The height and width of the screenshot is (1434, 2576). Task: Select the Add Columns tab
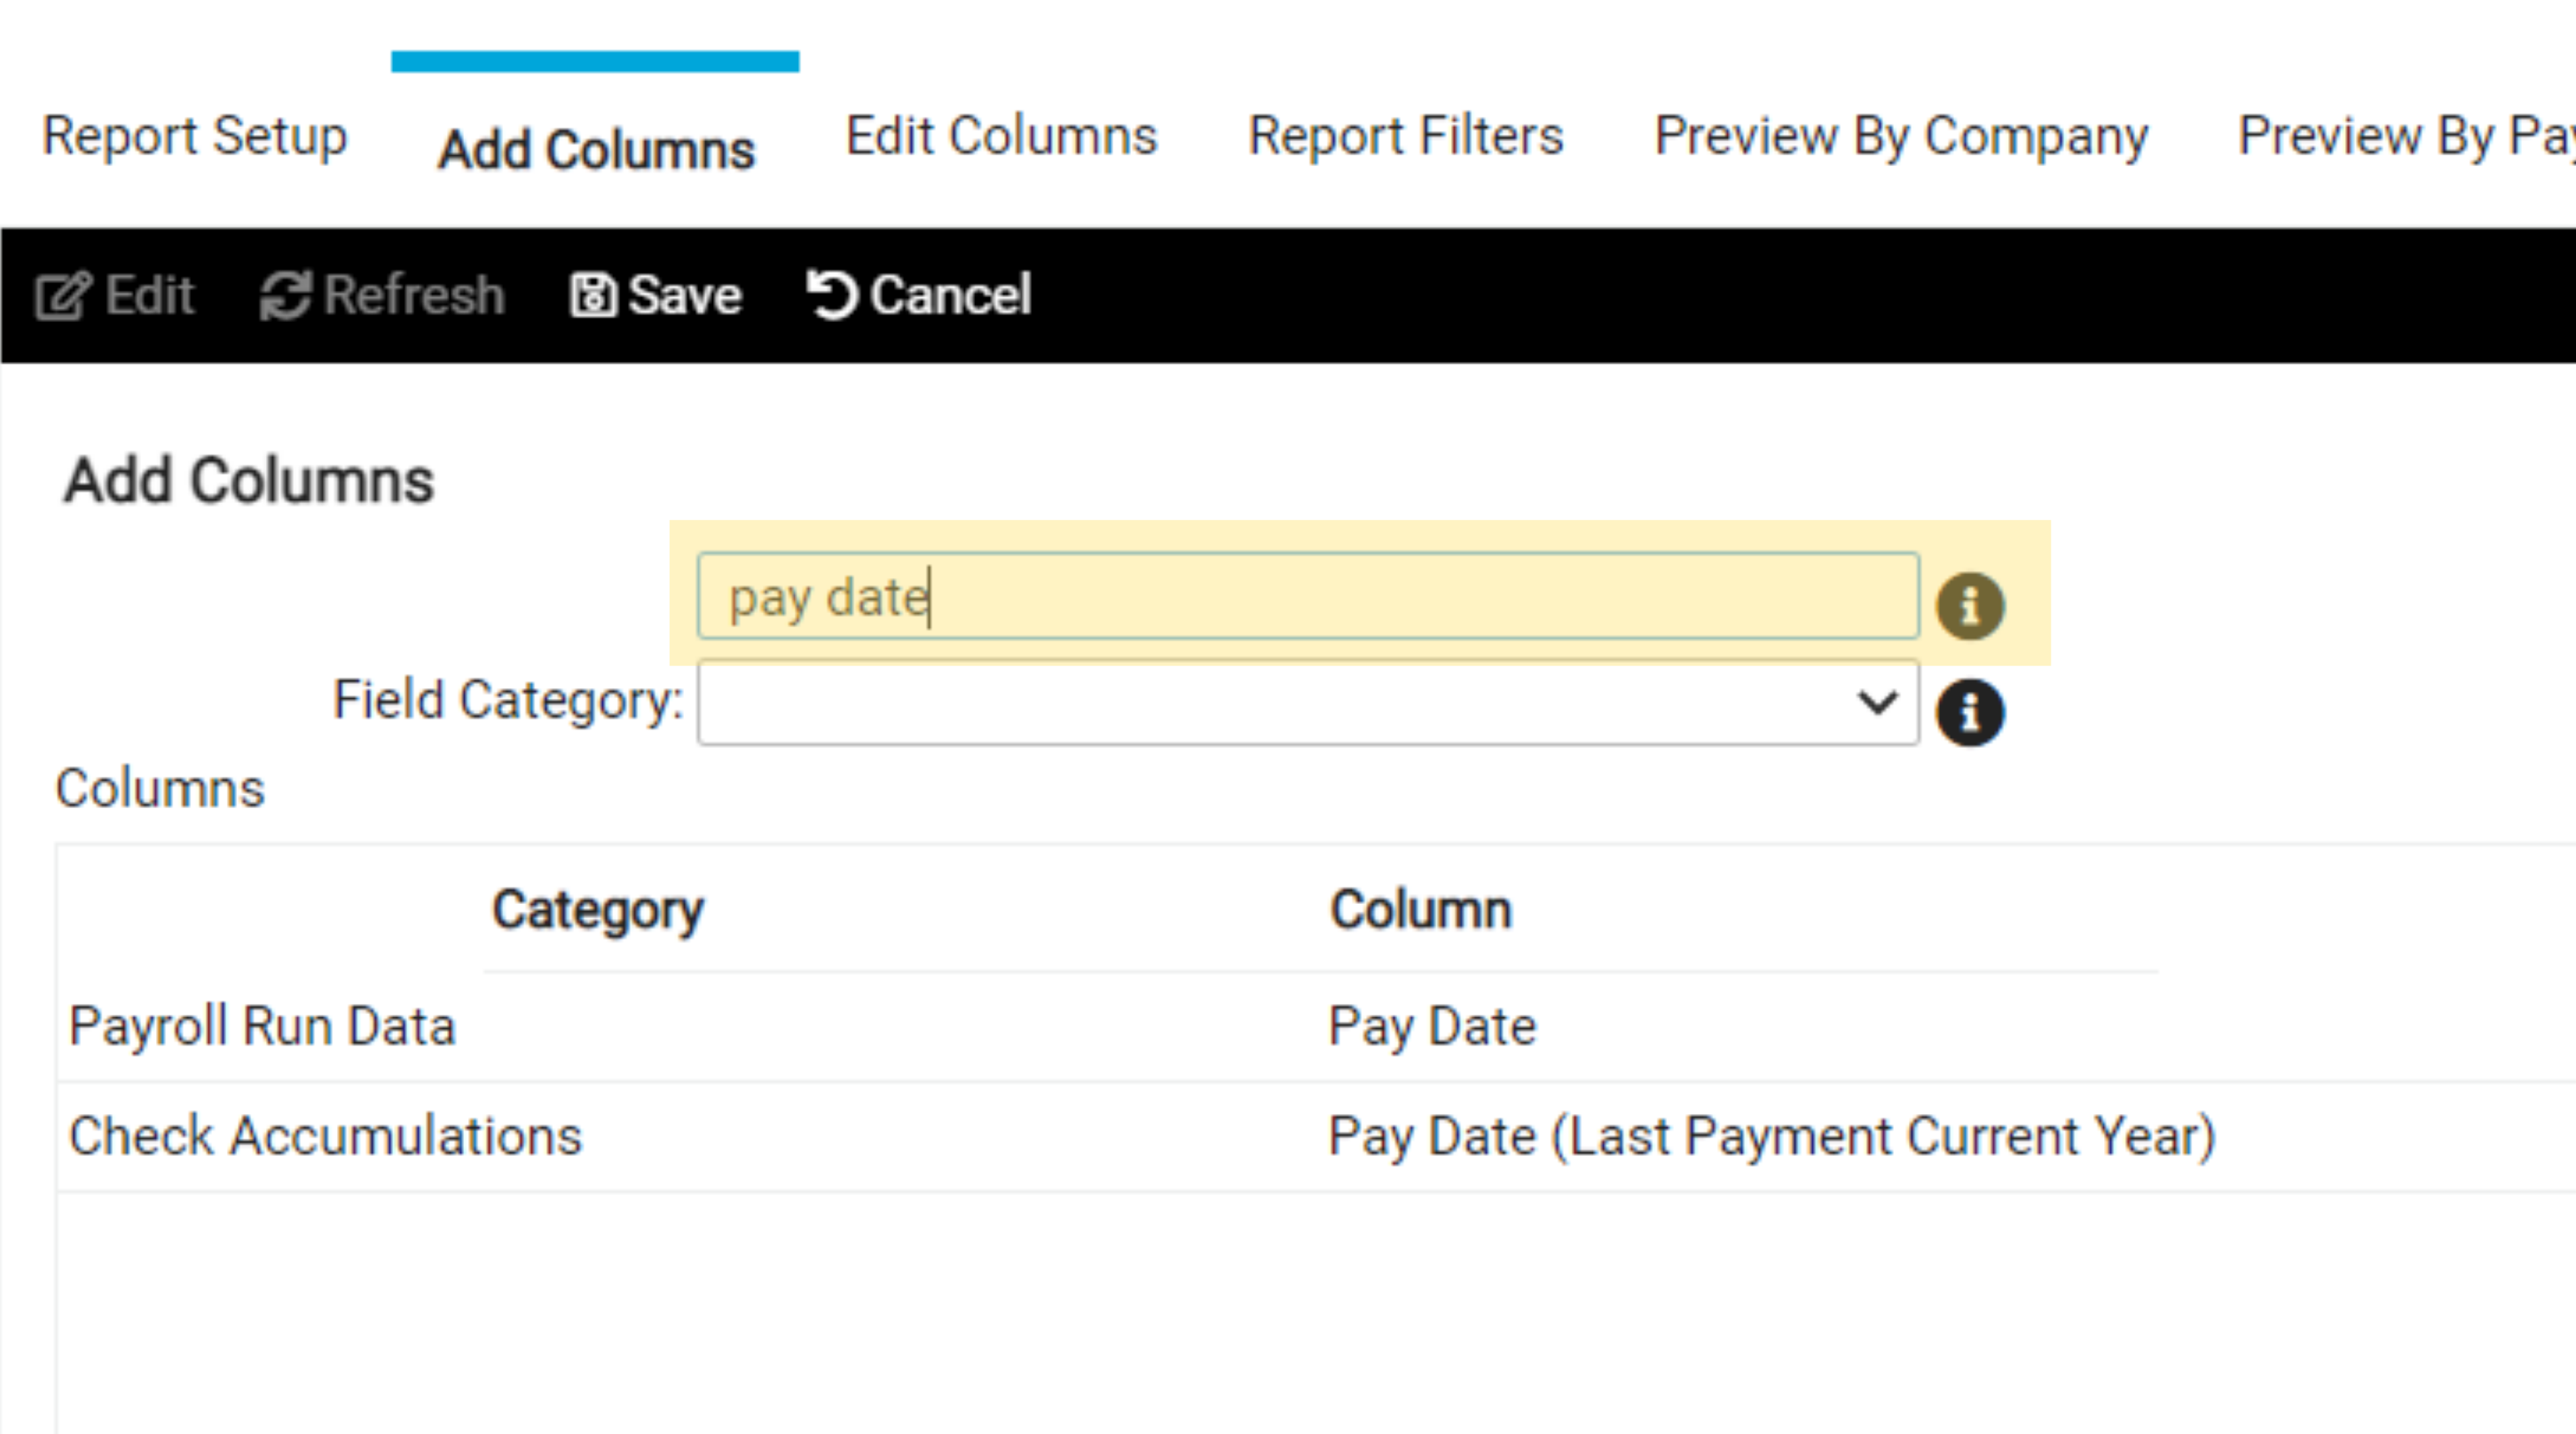coord(596,150)
